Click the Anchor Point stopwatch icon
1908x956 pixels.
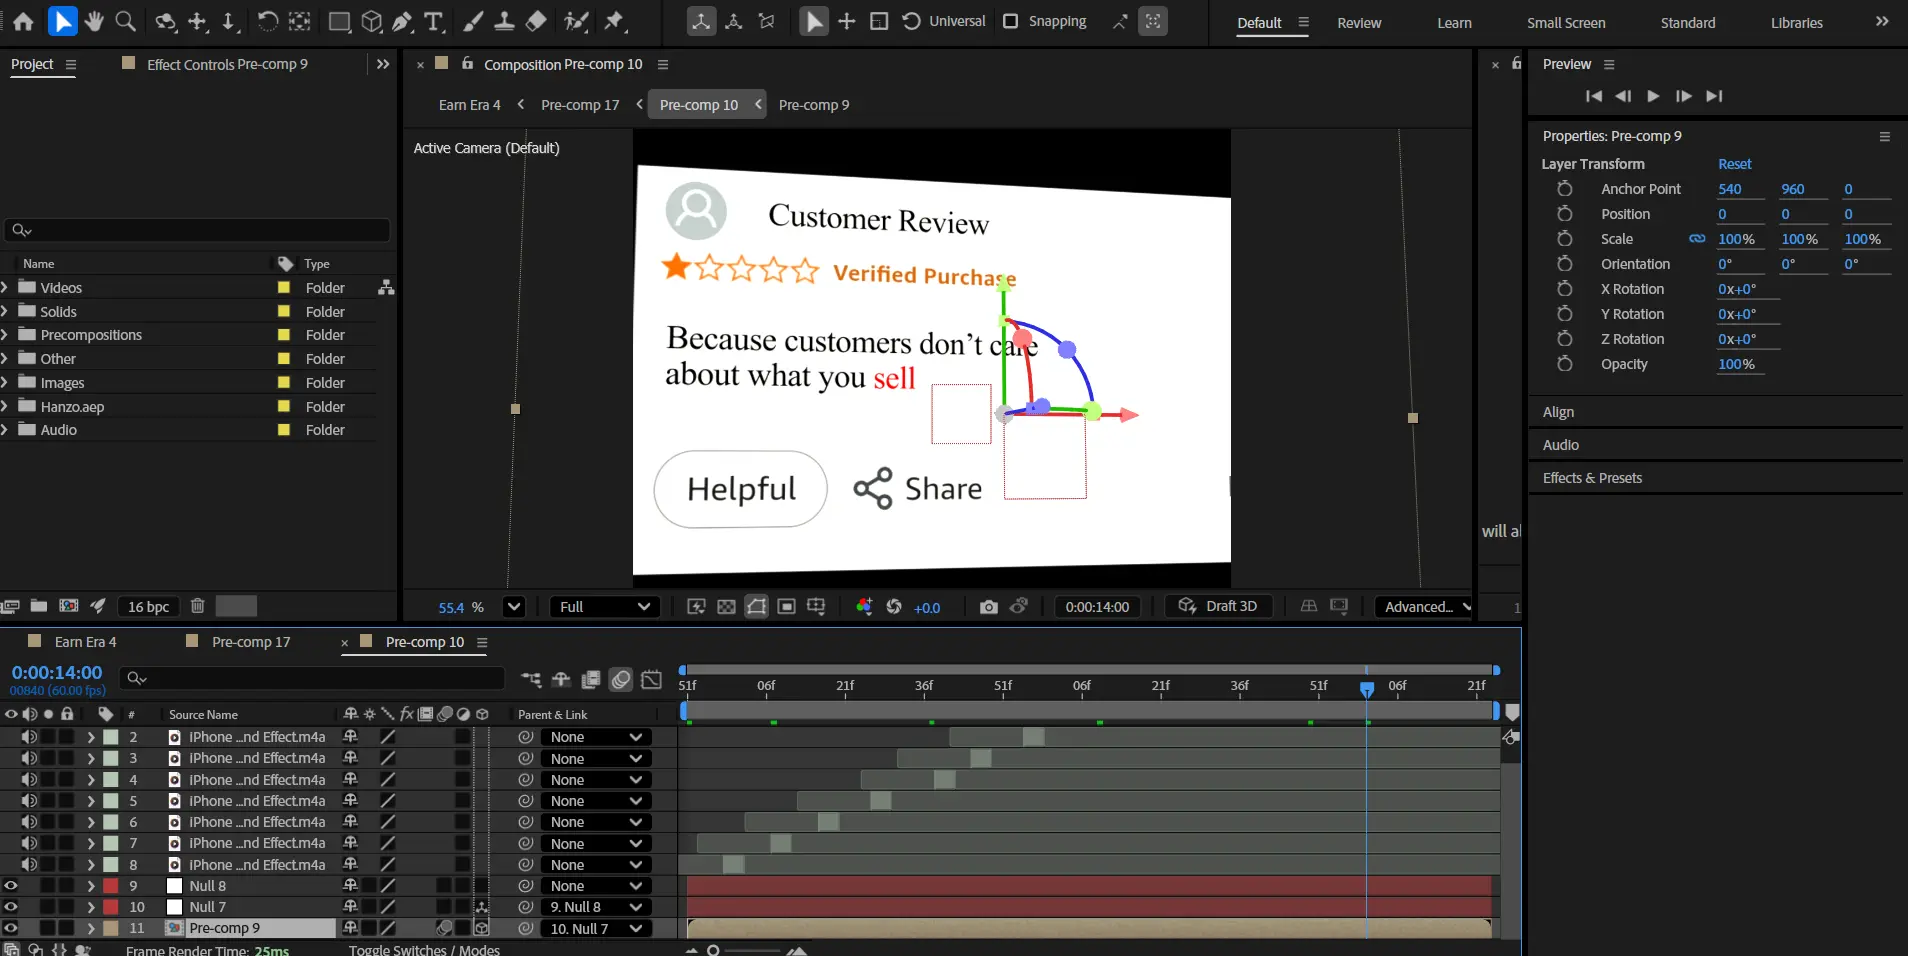click(1565, 189)
